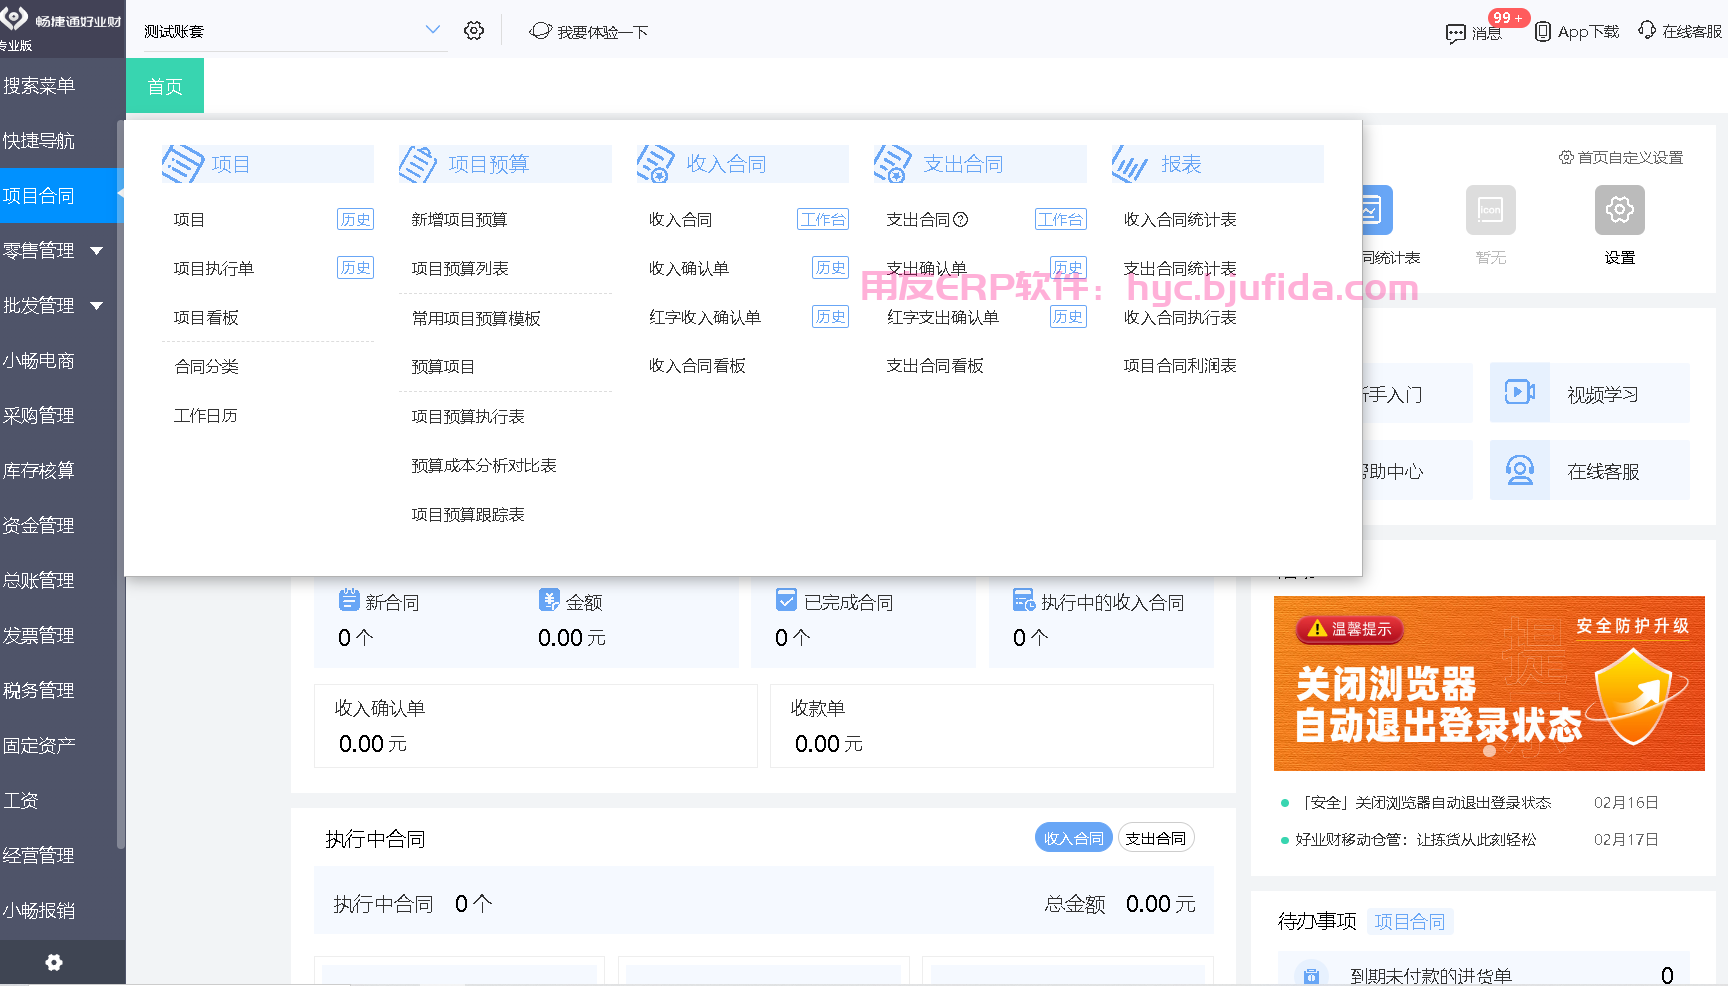The image size is (1728, 986).
Task: Click the help icon next to 支出合同
Action: point(961,220)
